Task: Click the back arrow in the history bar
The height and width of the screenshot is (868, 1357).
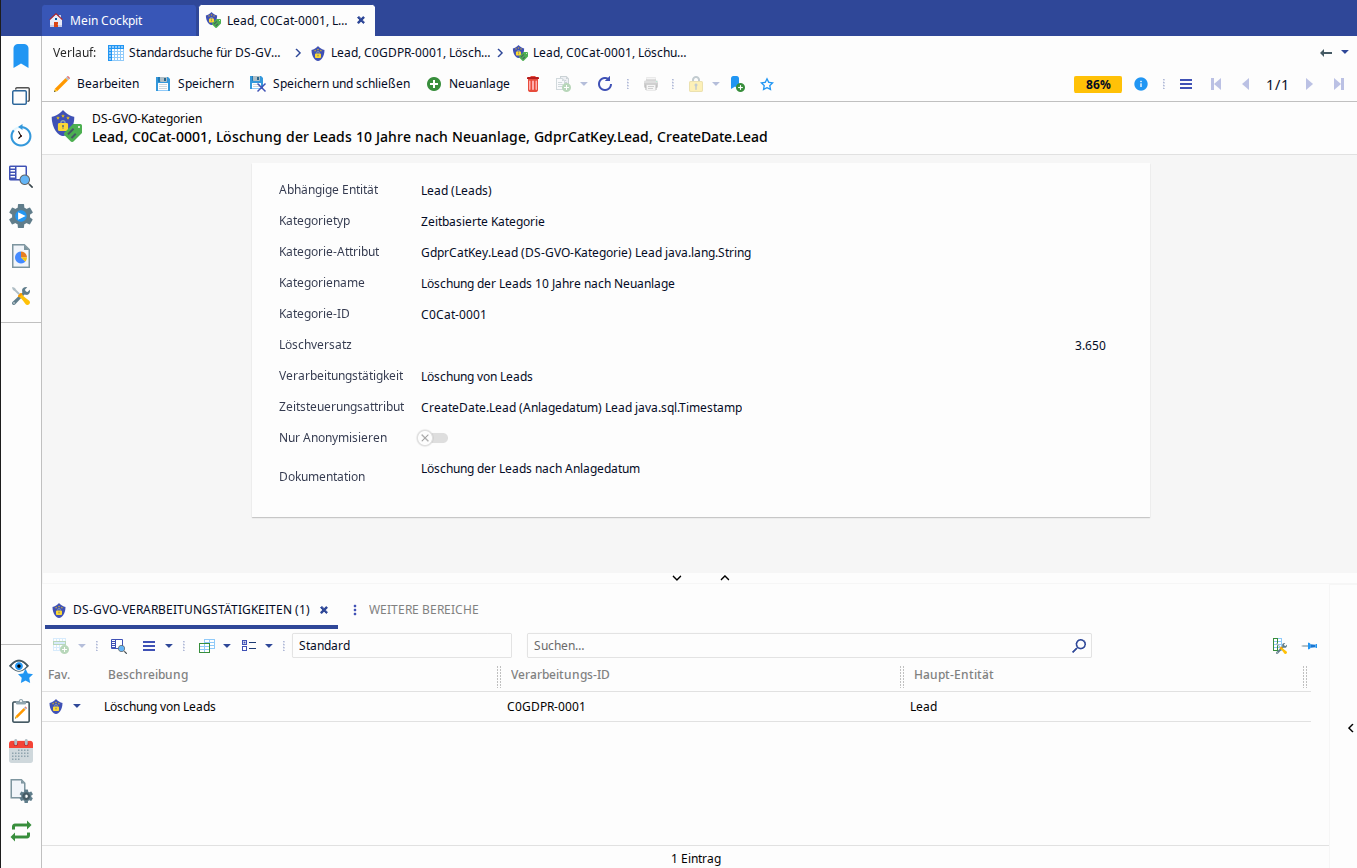Action: (1326, 52)
